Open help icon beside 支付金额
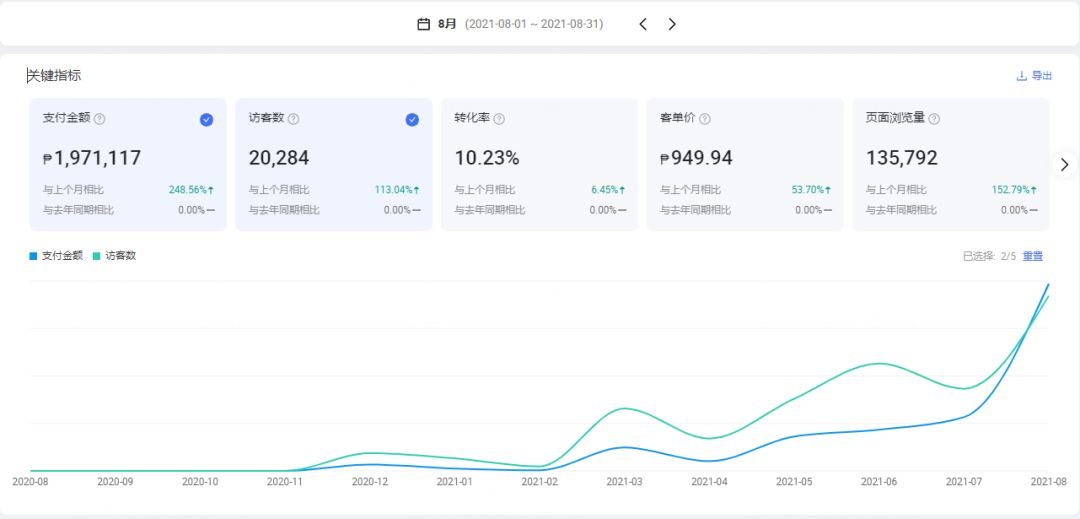The height and width of the screenshot is (519, 1080). pos(100,118)
